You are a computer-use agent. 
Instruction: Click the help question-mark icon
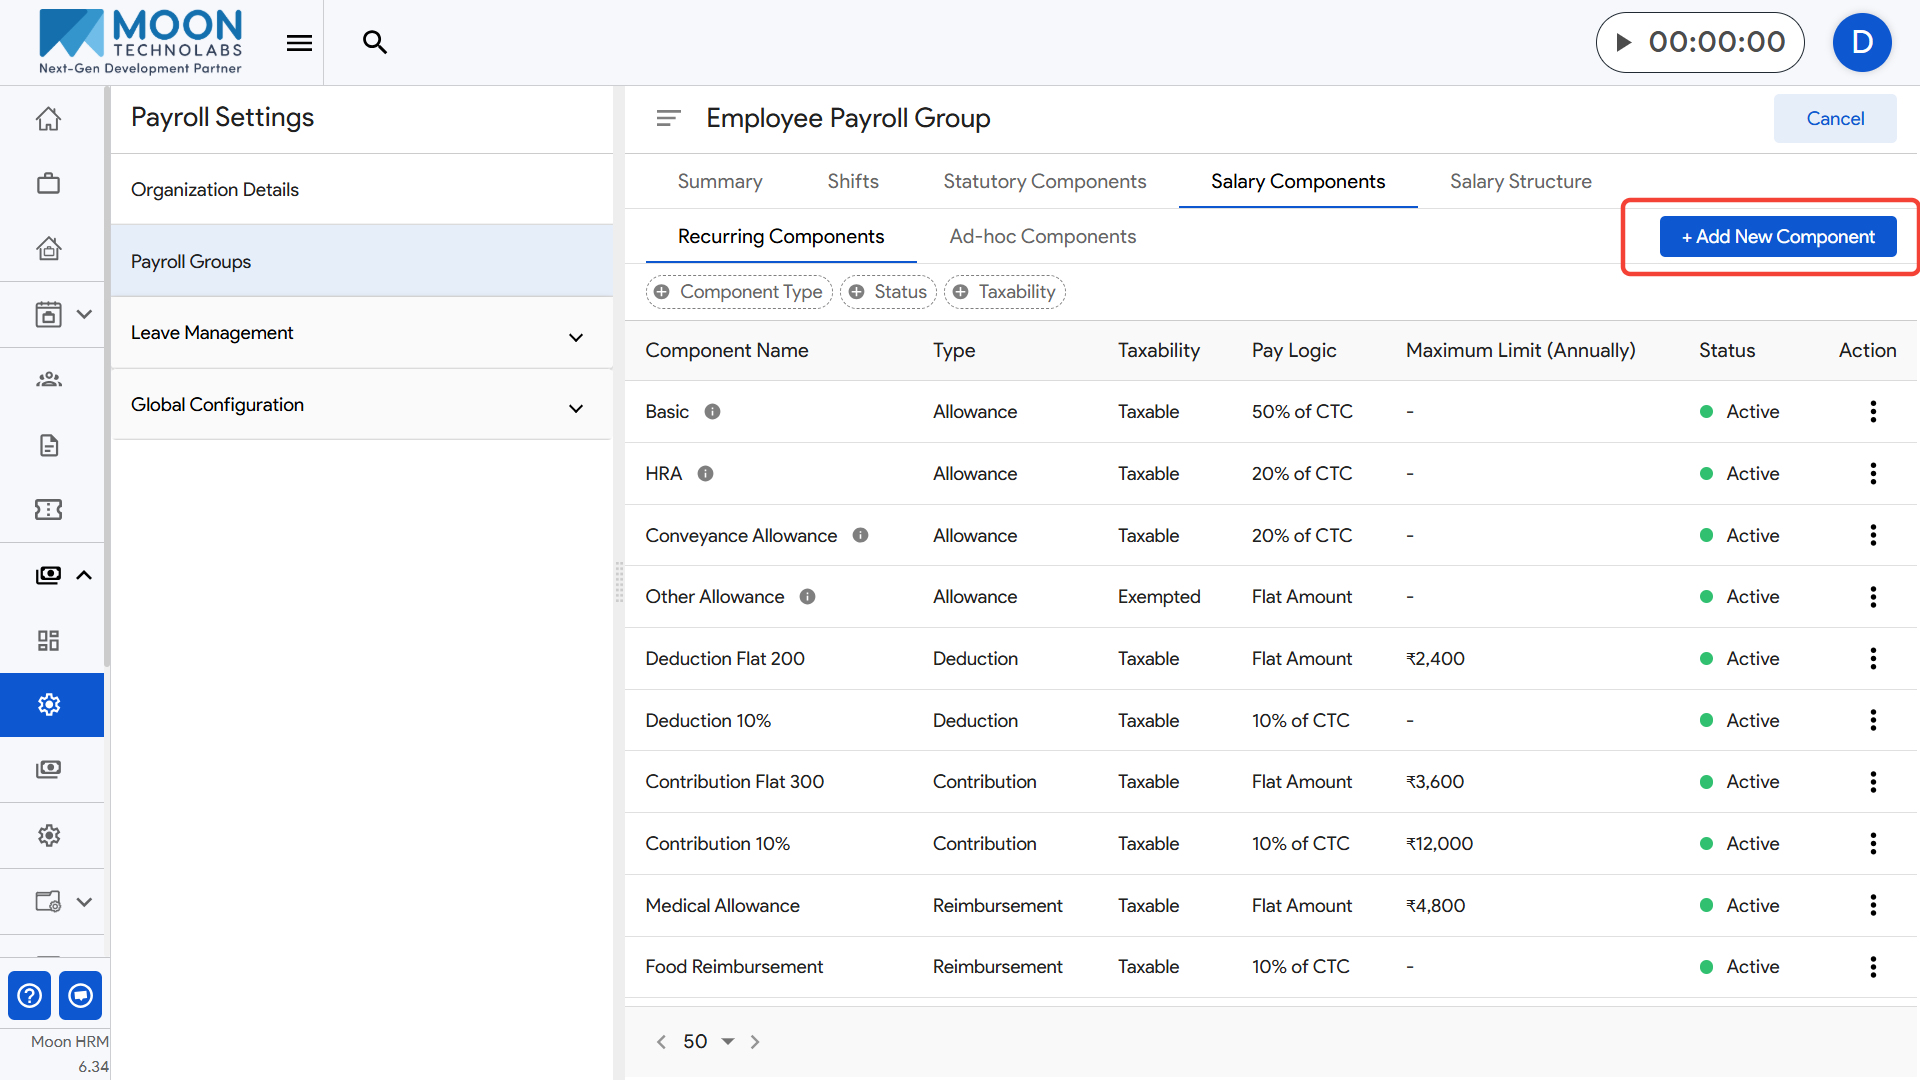click(x=30, y=996)
